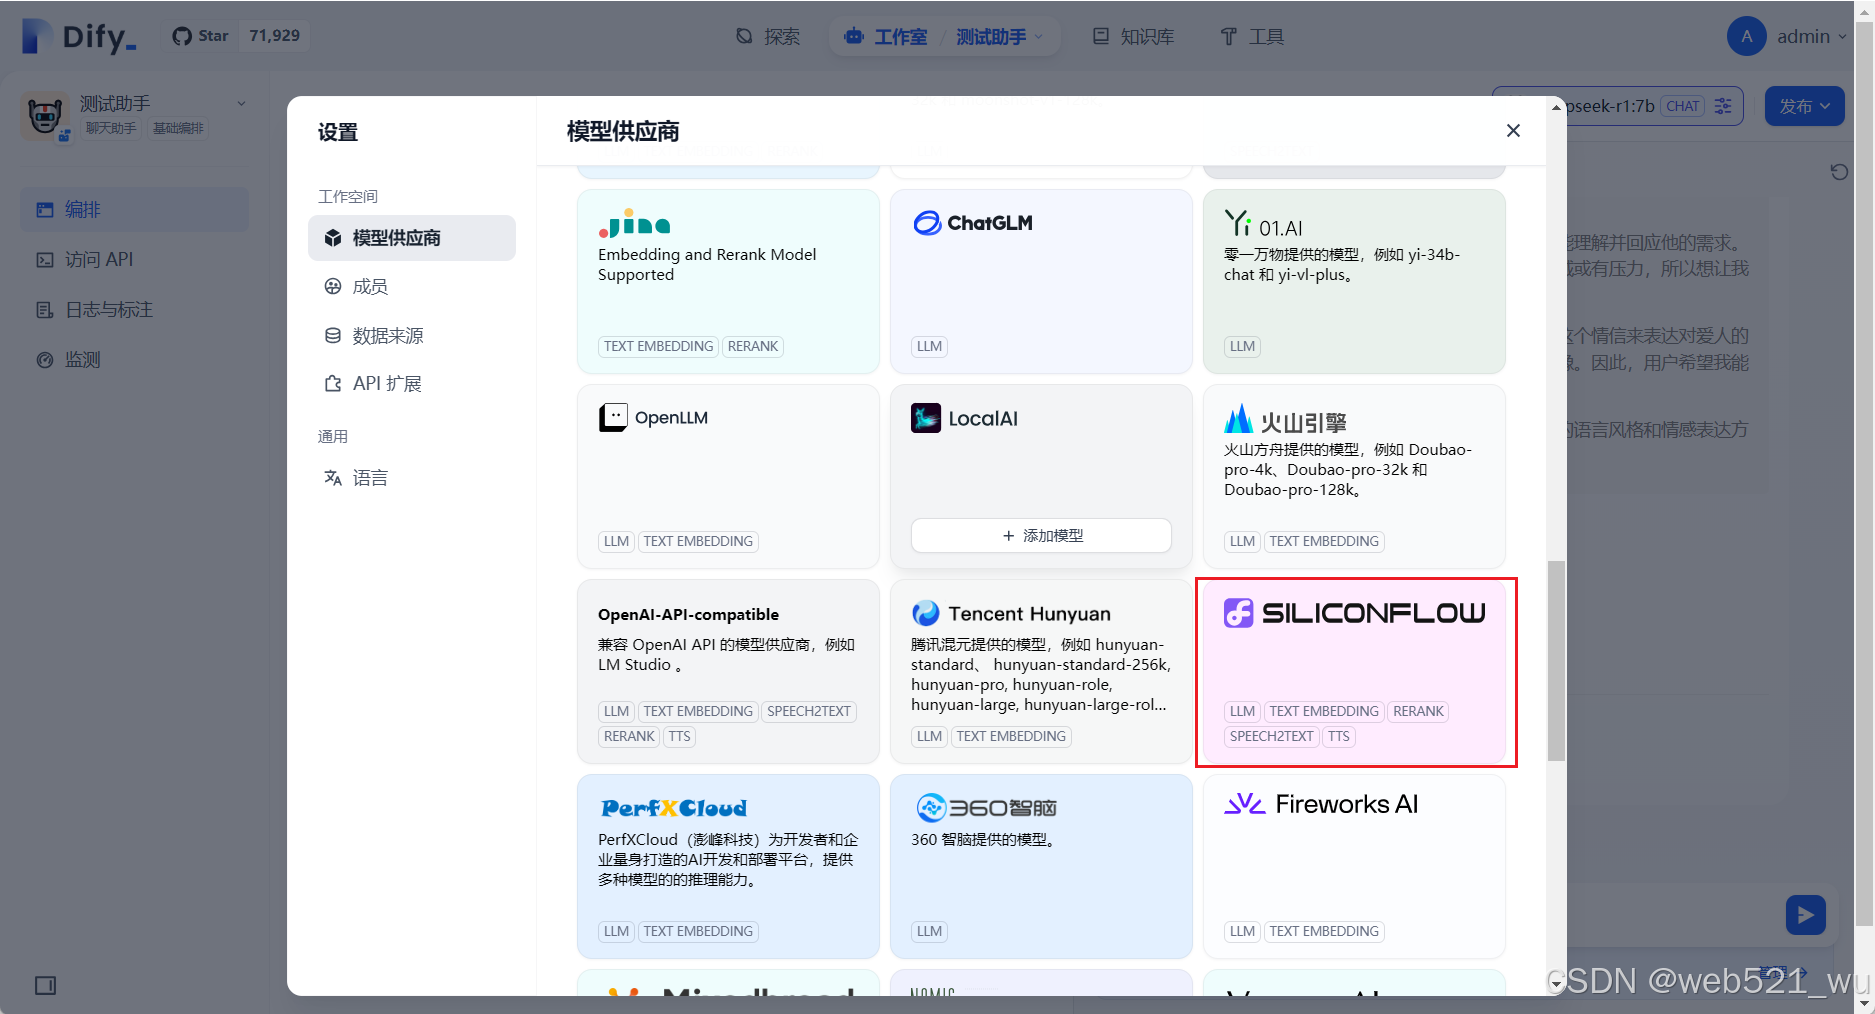The image size is (1875, 1014).
Task: Click SPEECH2TEXT tag on SiliconFlow card
Action: click(1271, 736)
